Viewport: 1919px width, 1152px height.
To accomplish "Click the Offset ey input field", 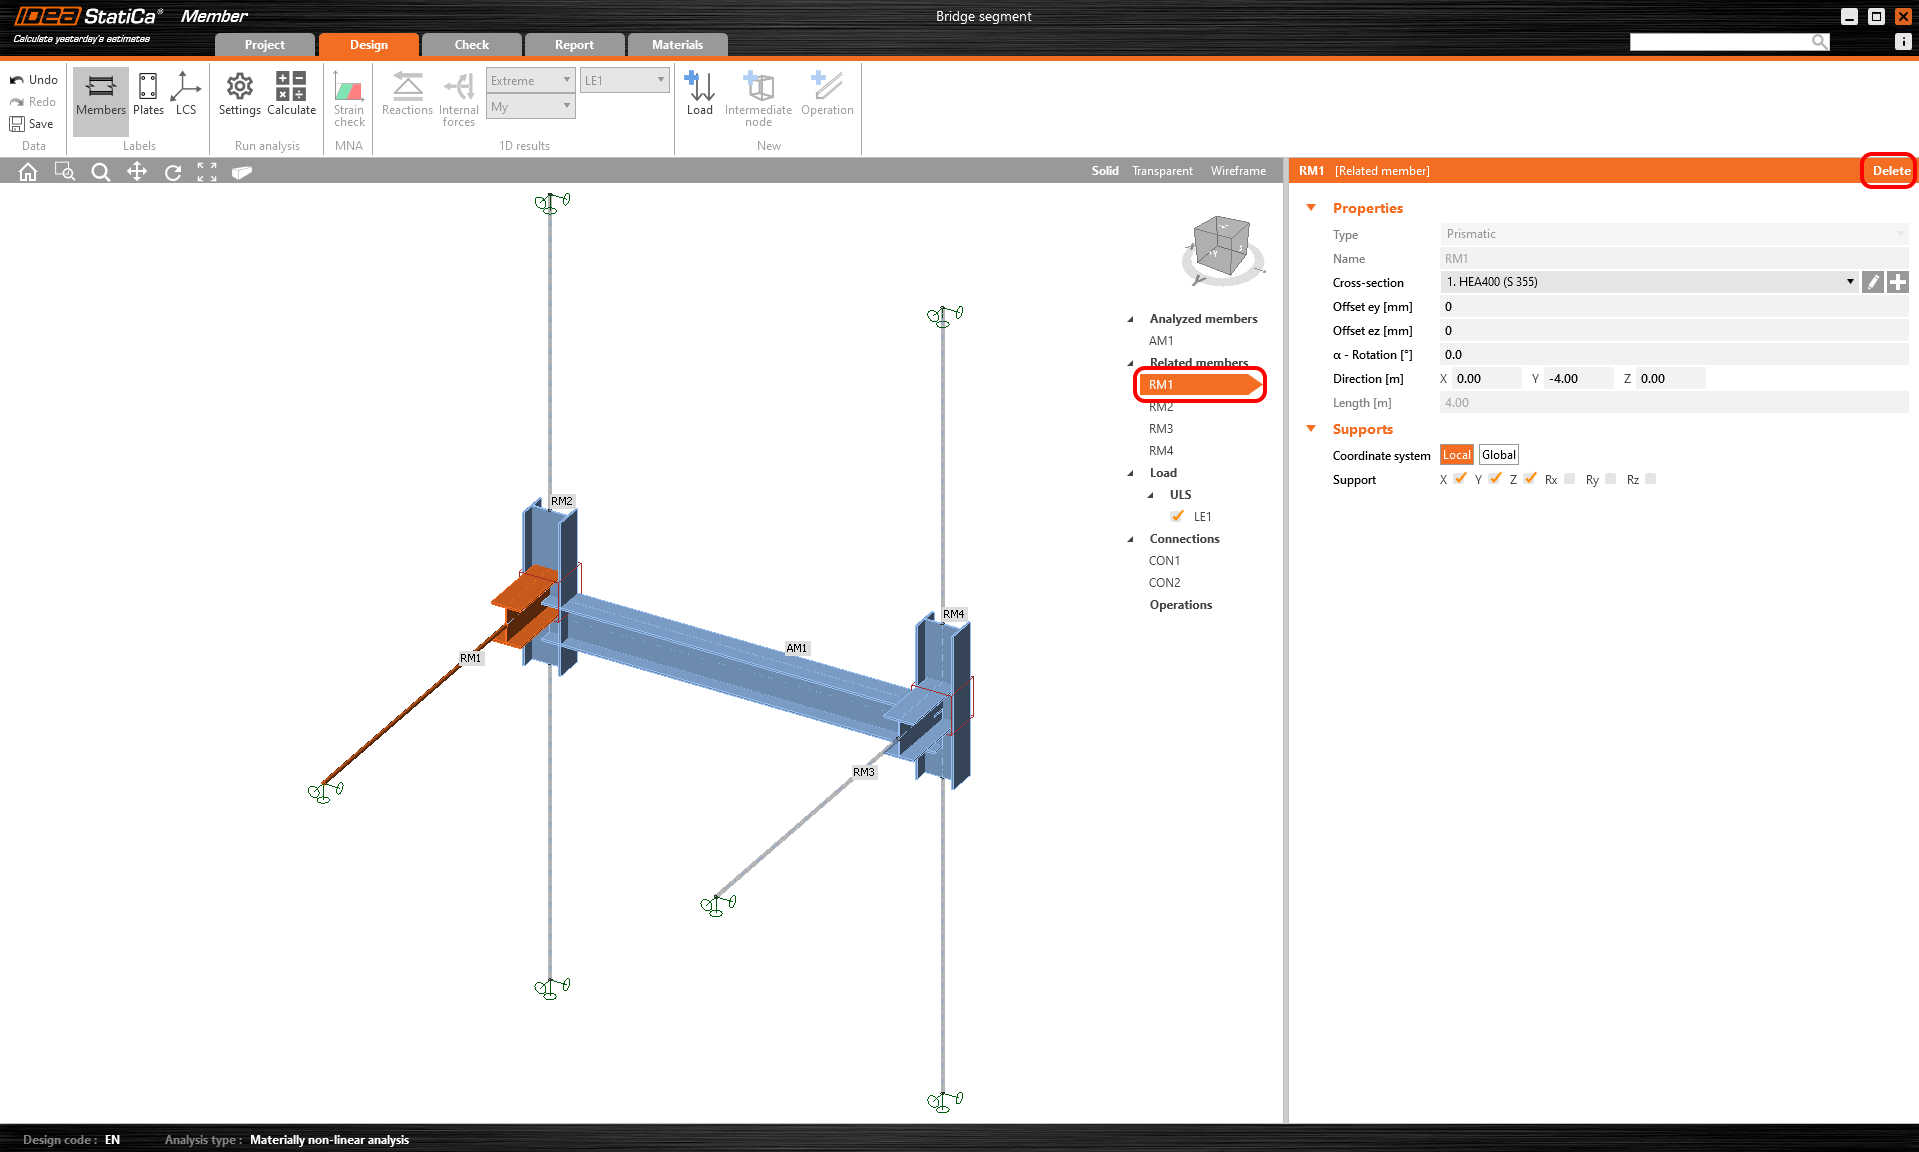I will [x=1673, y=307].
